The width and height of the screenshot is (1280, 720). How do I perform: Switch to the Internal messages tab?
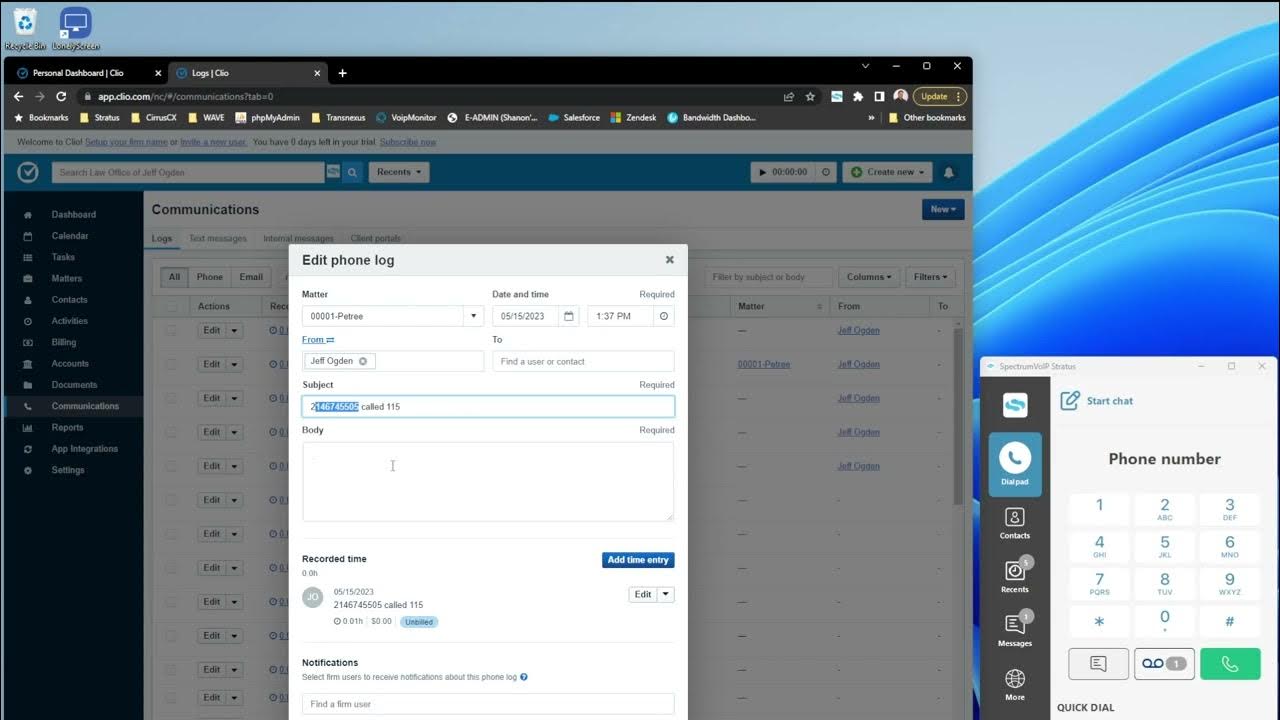(x=298, y=239)
